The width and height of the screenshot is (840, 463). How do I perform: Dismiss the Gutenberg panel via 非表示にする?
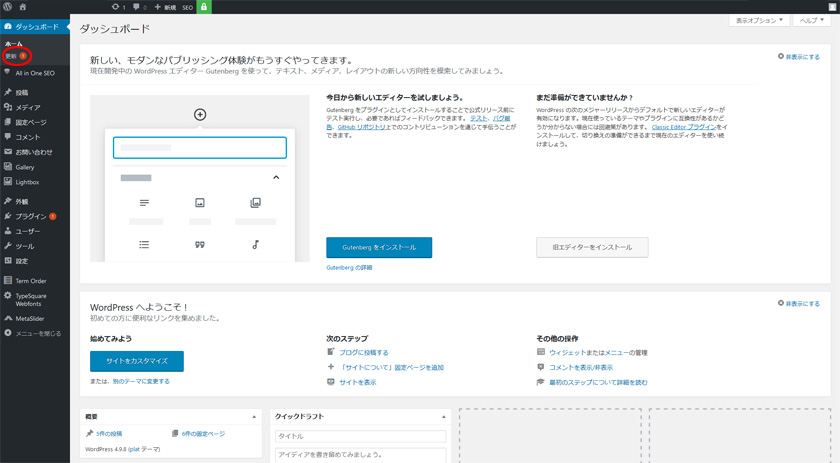tap(799, 57)
